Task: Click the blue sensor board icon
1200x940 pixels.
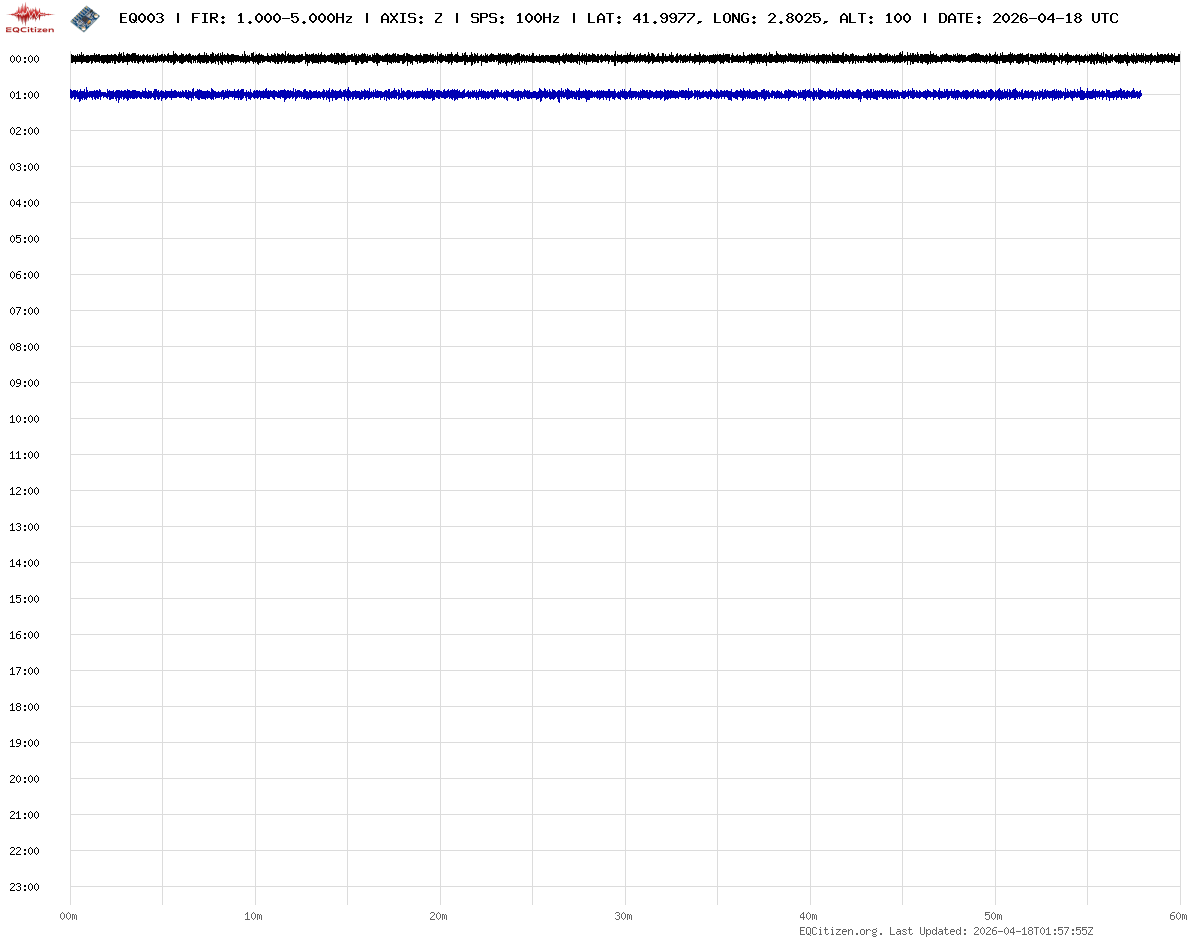Action: pyautogui.click(x=85, y=17)
